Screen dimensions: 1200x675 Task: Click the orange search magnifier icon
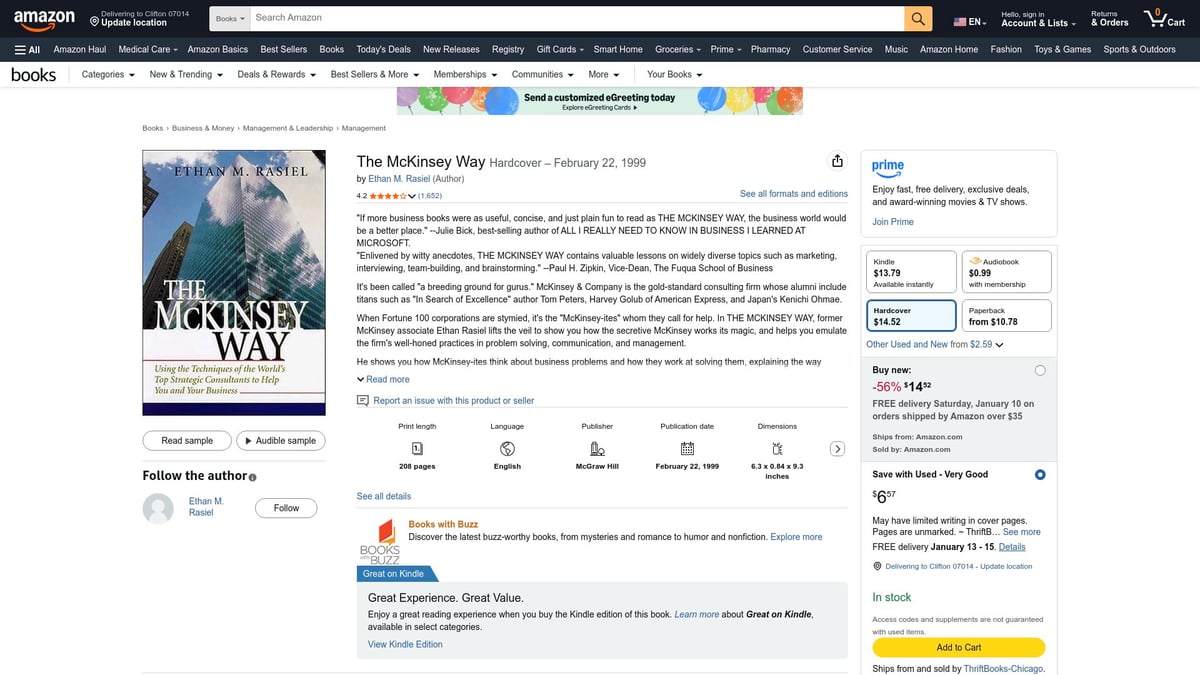(x=917, y=17)
